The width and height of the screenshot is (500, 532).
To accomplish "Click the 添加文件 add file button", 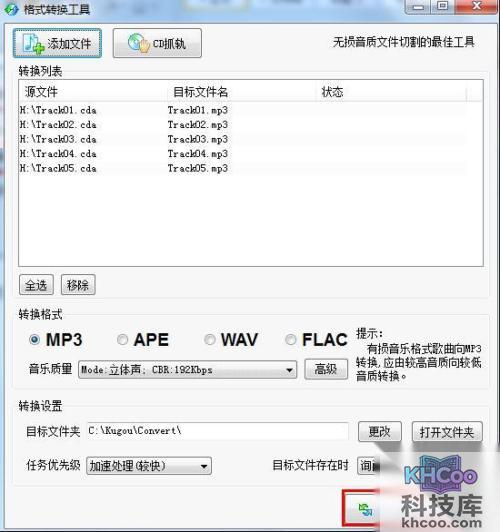I will point(57,43).
